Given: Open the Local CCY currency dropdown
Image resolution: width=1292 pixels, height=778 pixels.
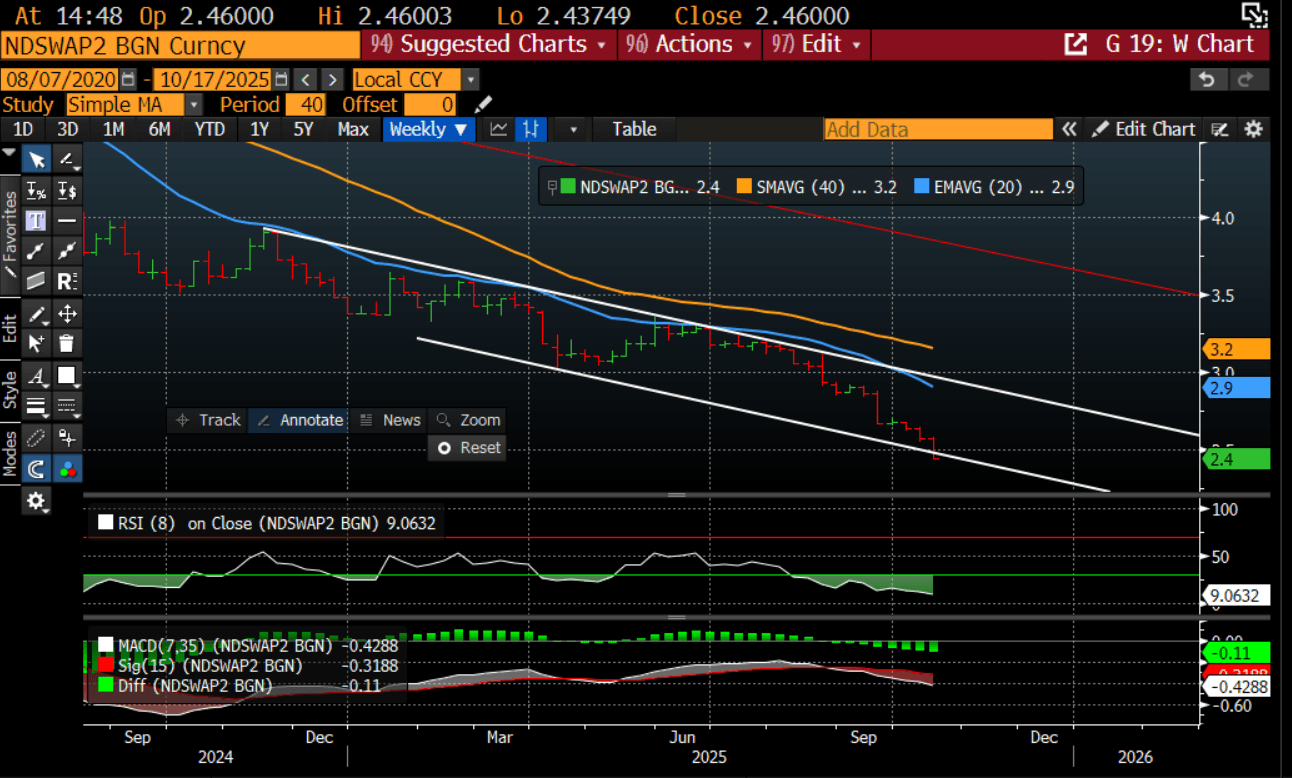Looking at the screenshot, I should 471,80.
